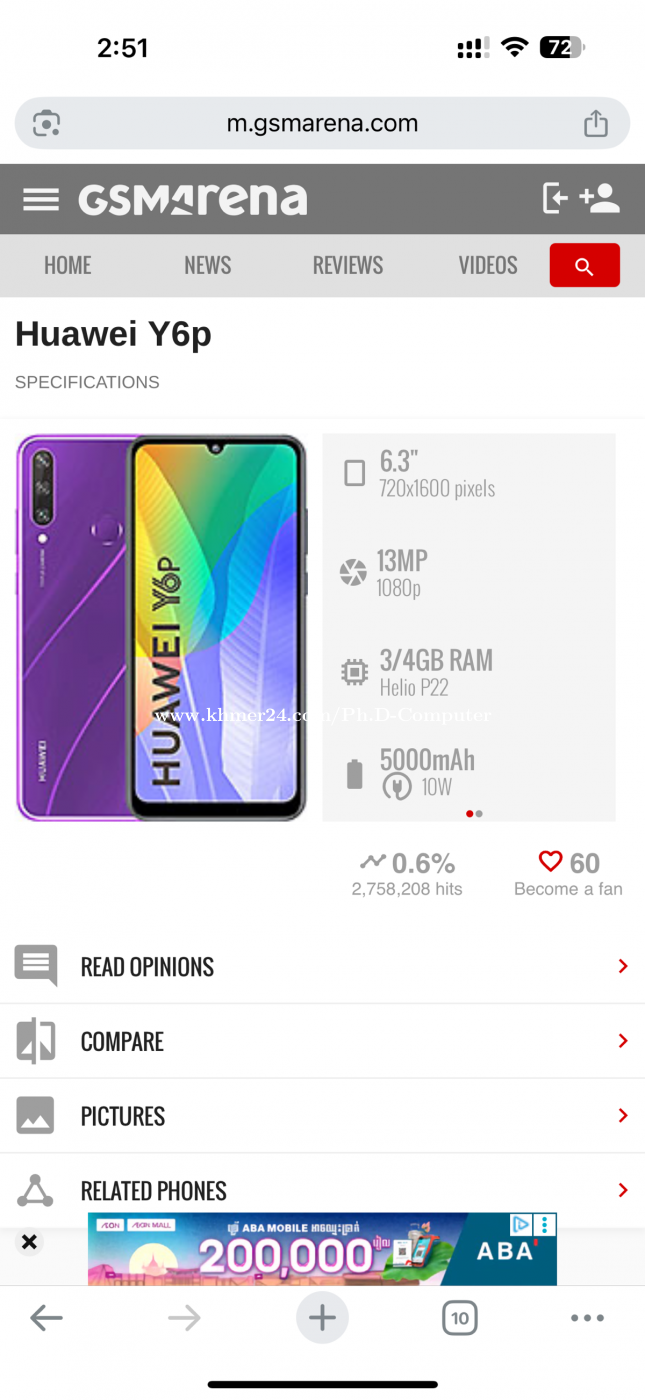This screenshot has width=645, height=1400.
Task: Tap the heart to become a fan
Action: [x=550, y=861]
